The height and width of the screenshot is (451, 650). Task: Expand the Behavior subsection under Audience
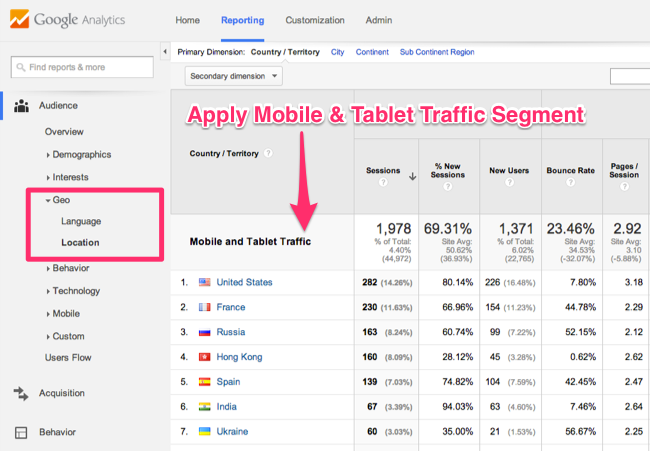click(67, 268)
